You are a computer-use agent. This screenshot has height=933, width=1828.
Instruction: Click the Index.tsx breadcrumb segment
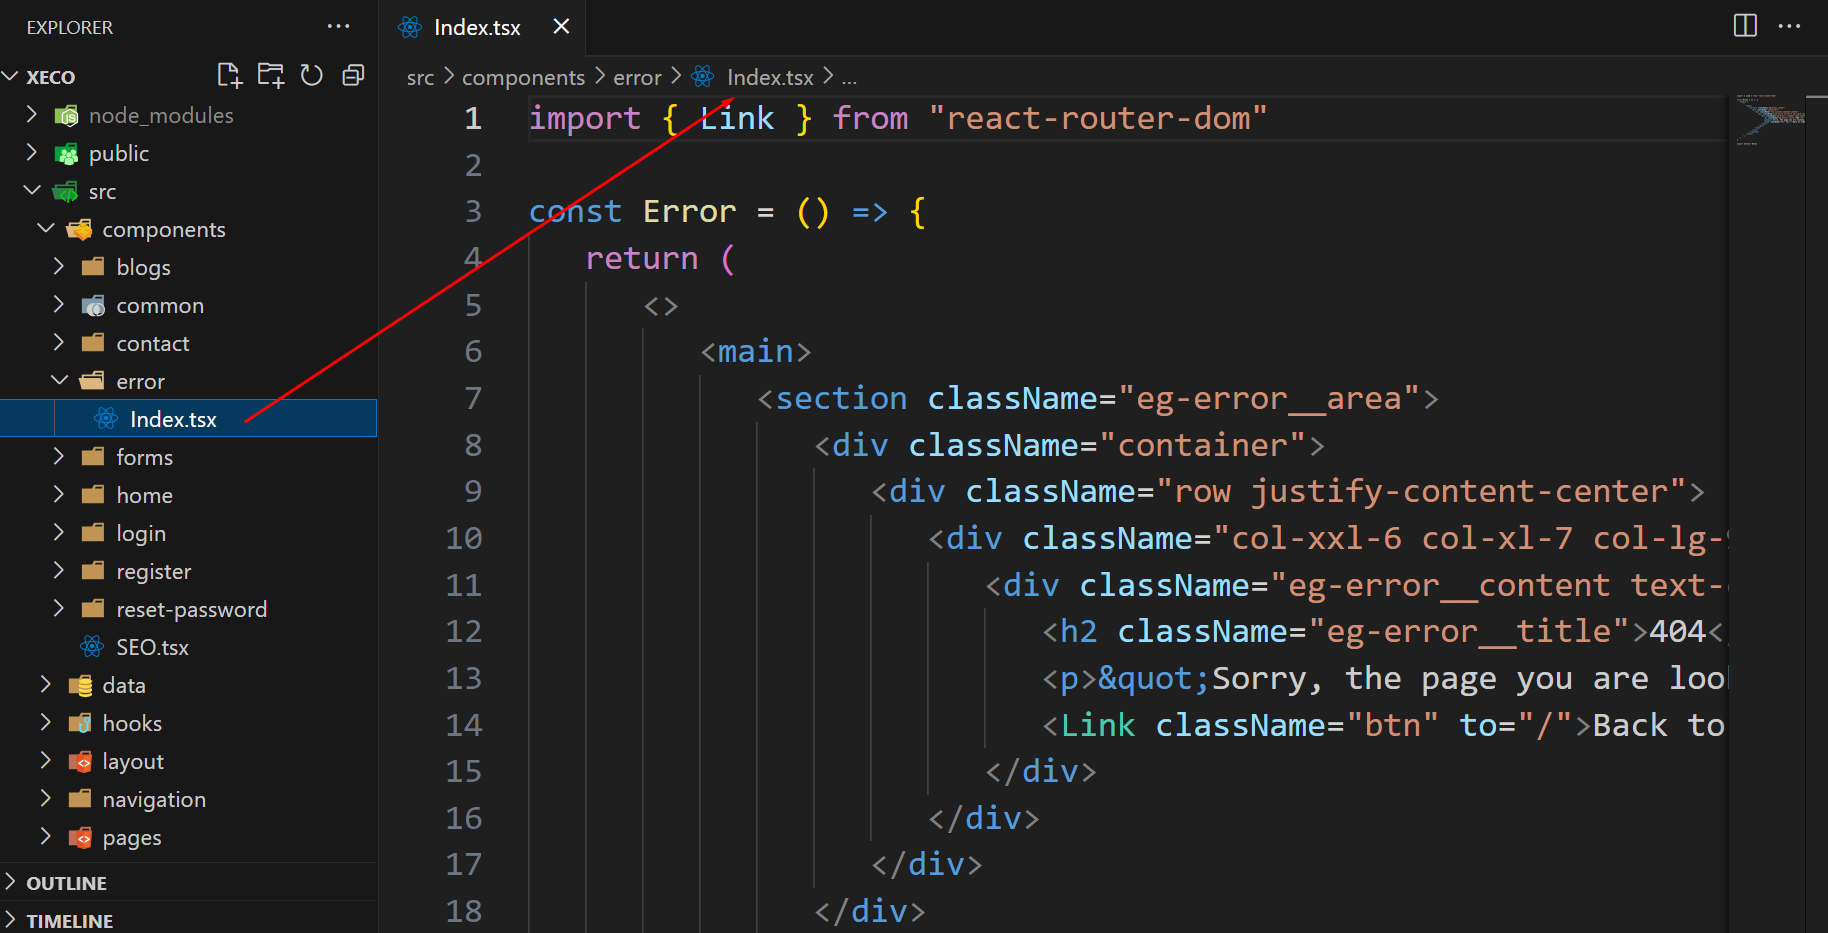(770, 77)
